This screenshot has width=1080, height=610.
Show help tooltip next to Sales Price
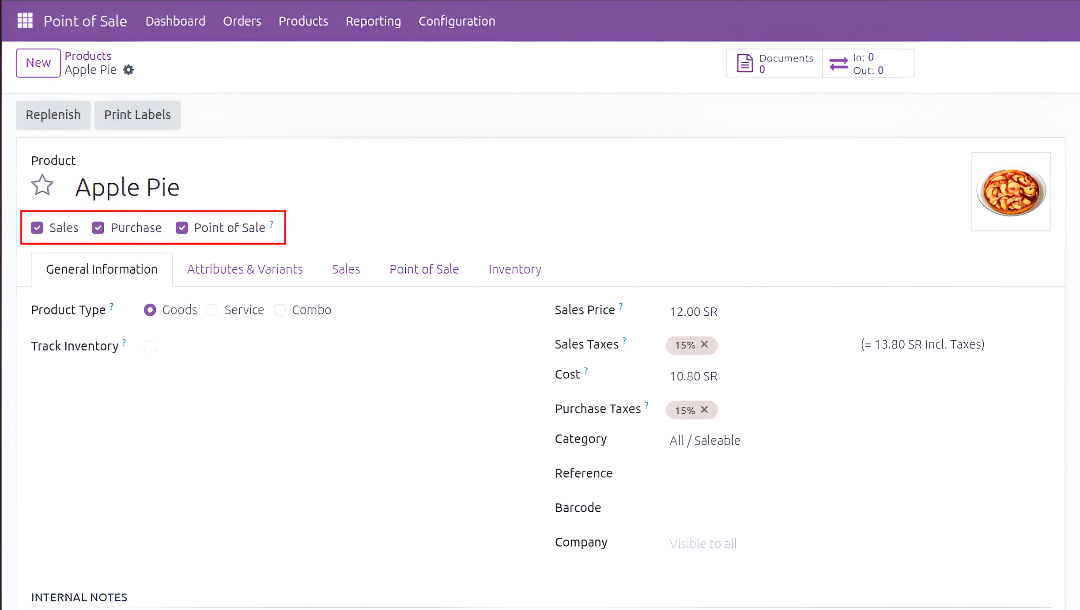click(x=621, y=308)
